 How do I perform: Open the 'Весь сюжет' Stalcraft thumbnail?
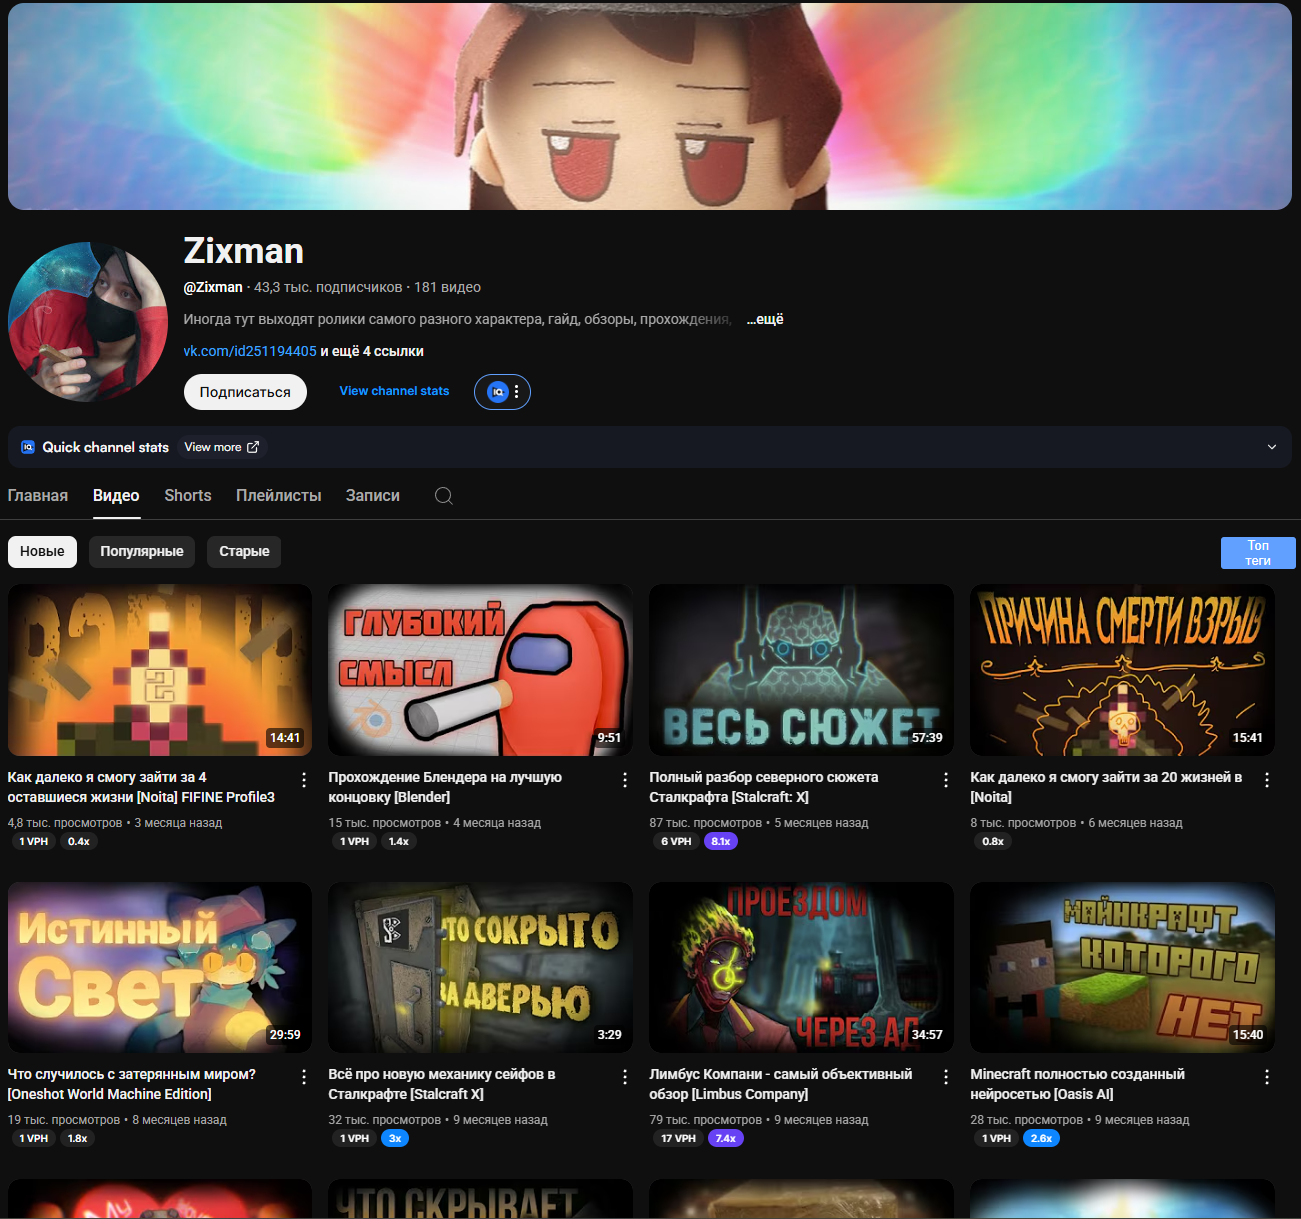802,670
